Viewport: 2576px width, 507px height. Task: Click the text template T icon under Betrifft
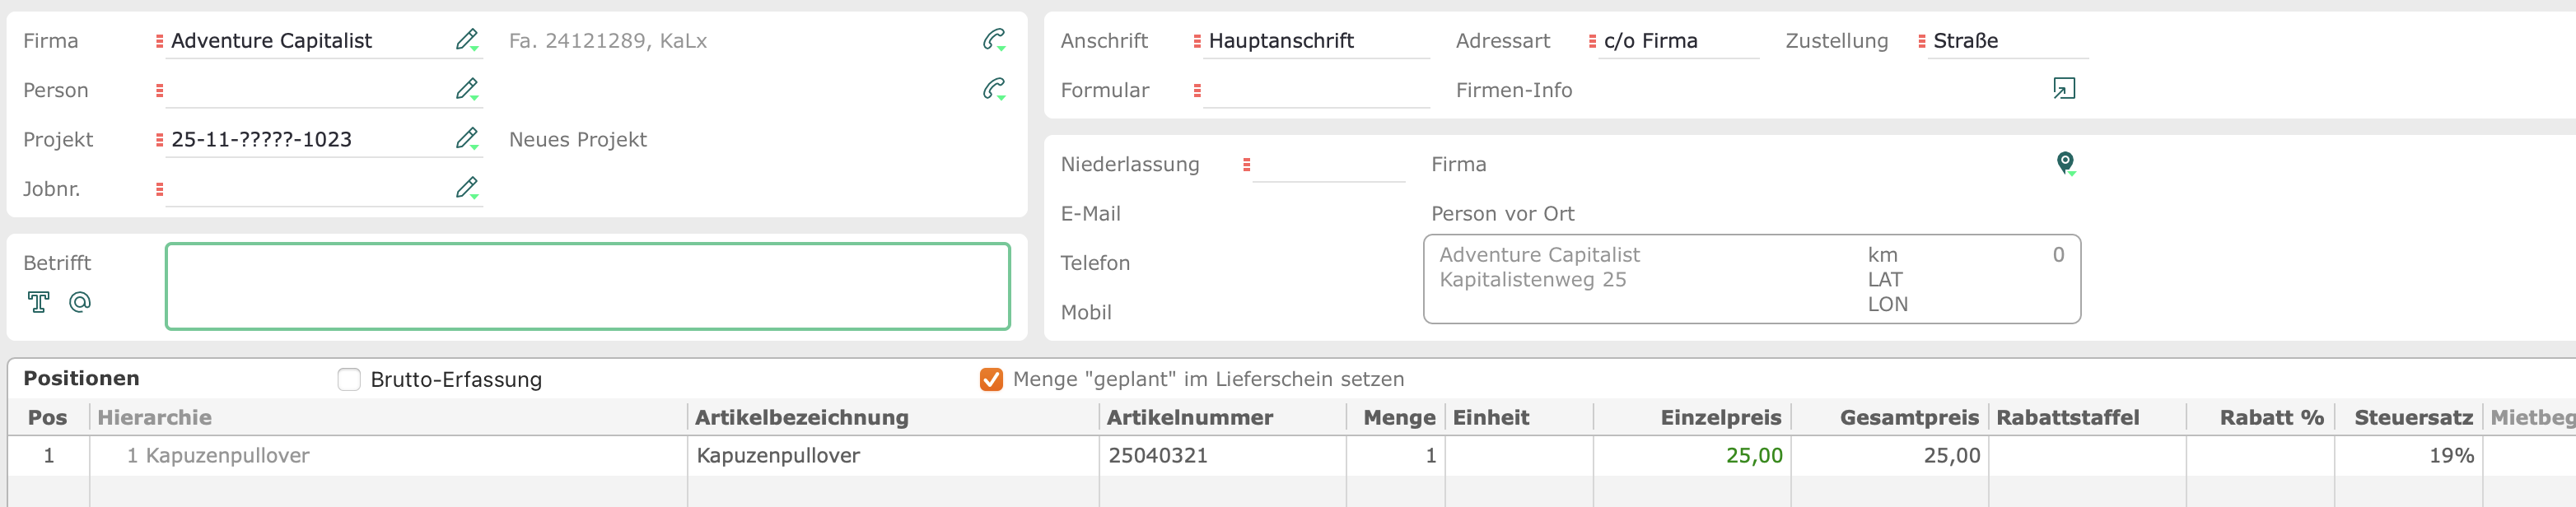click(x=39, y=302)
